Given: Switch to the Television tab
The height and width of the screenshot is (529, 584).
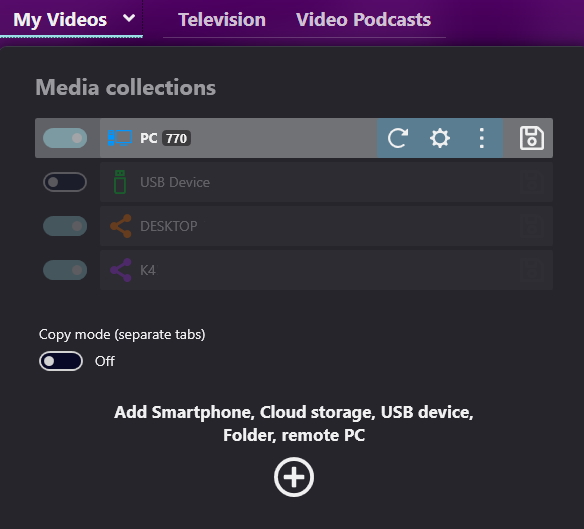Looking at the screenshot, I should coord(222,20).
